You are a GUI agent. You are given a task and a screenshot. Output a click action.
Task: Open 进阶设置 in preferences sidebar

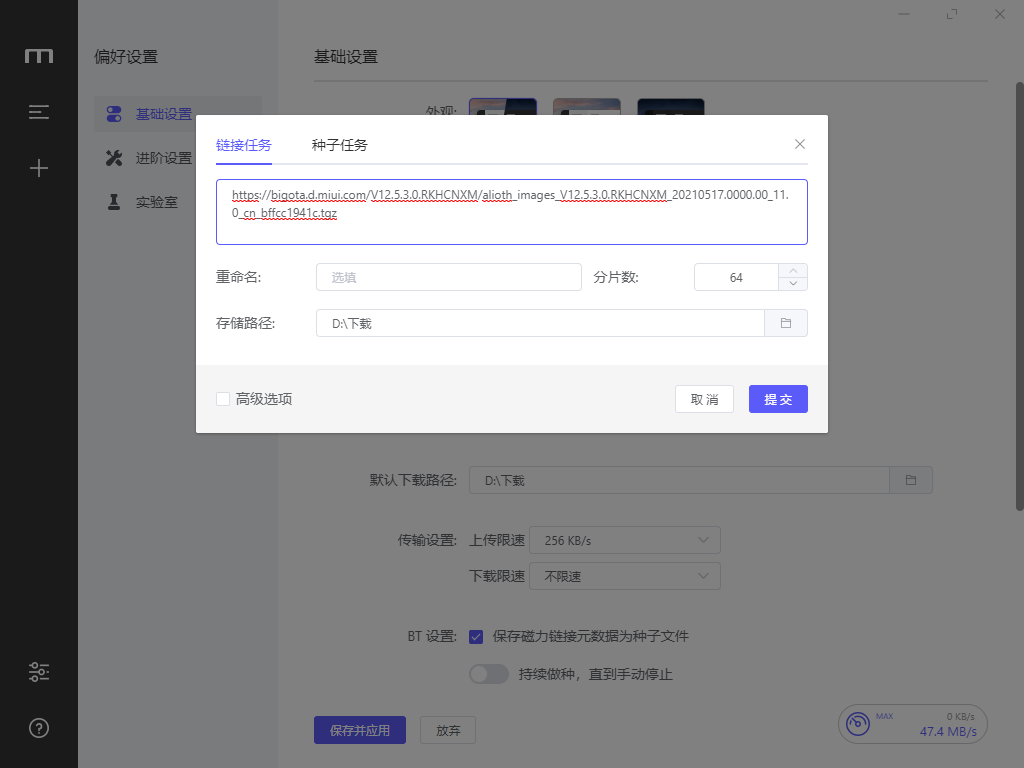163,158
